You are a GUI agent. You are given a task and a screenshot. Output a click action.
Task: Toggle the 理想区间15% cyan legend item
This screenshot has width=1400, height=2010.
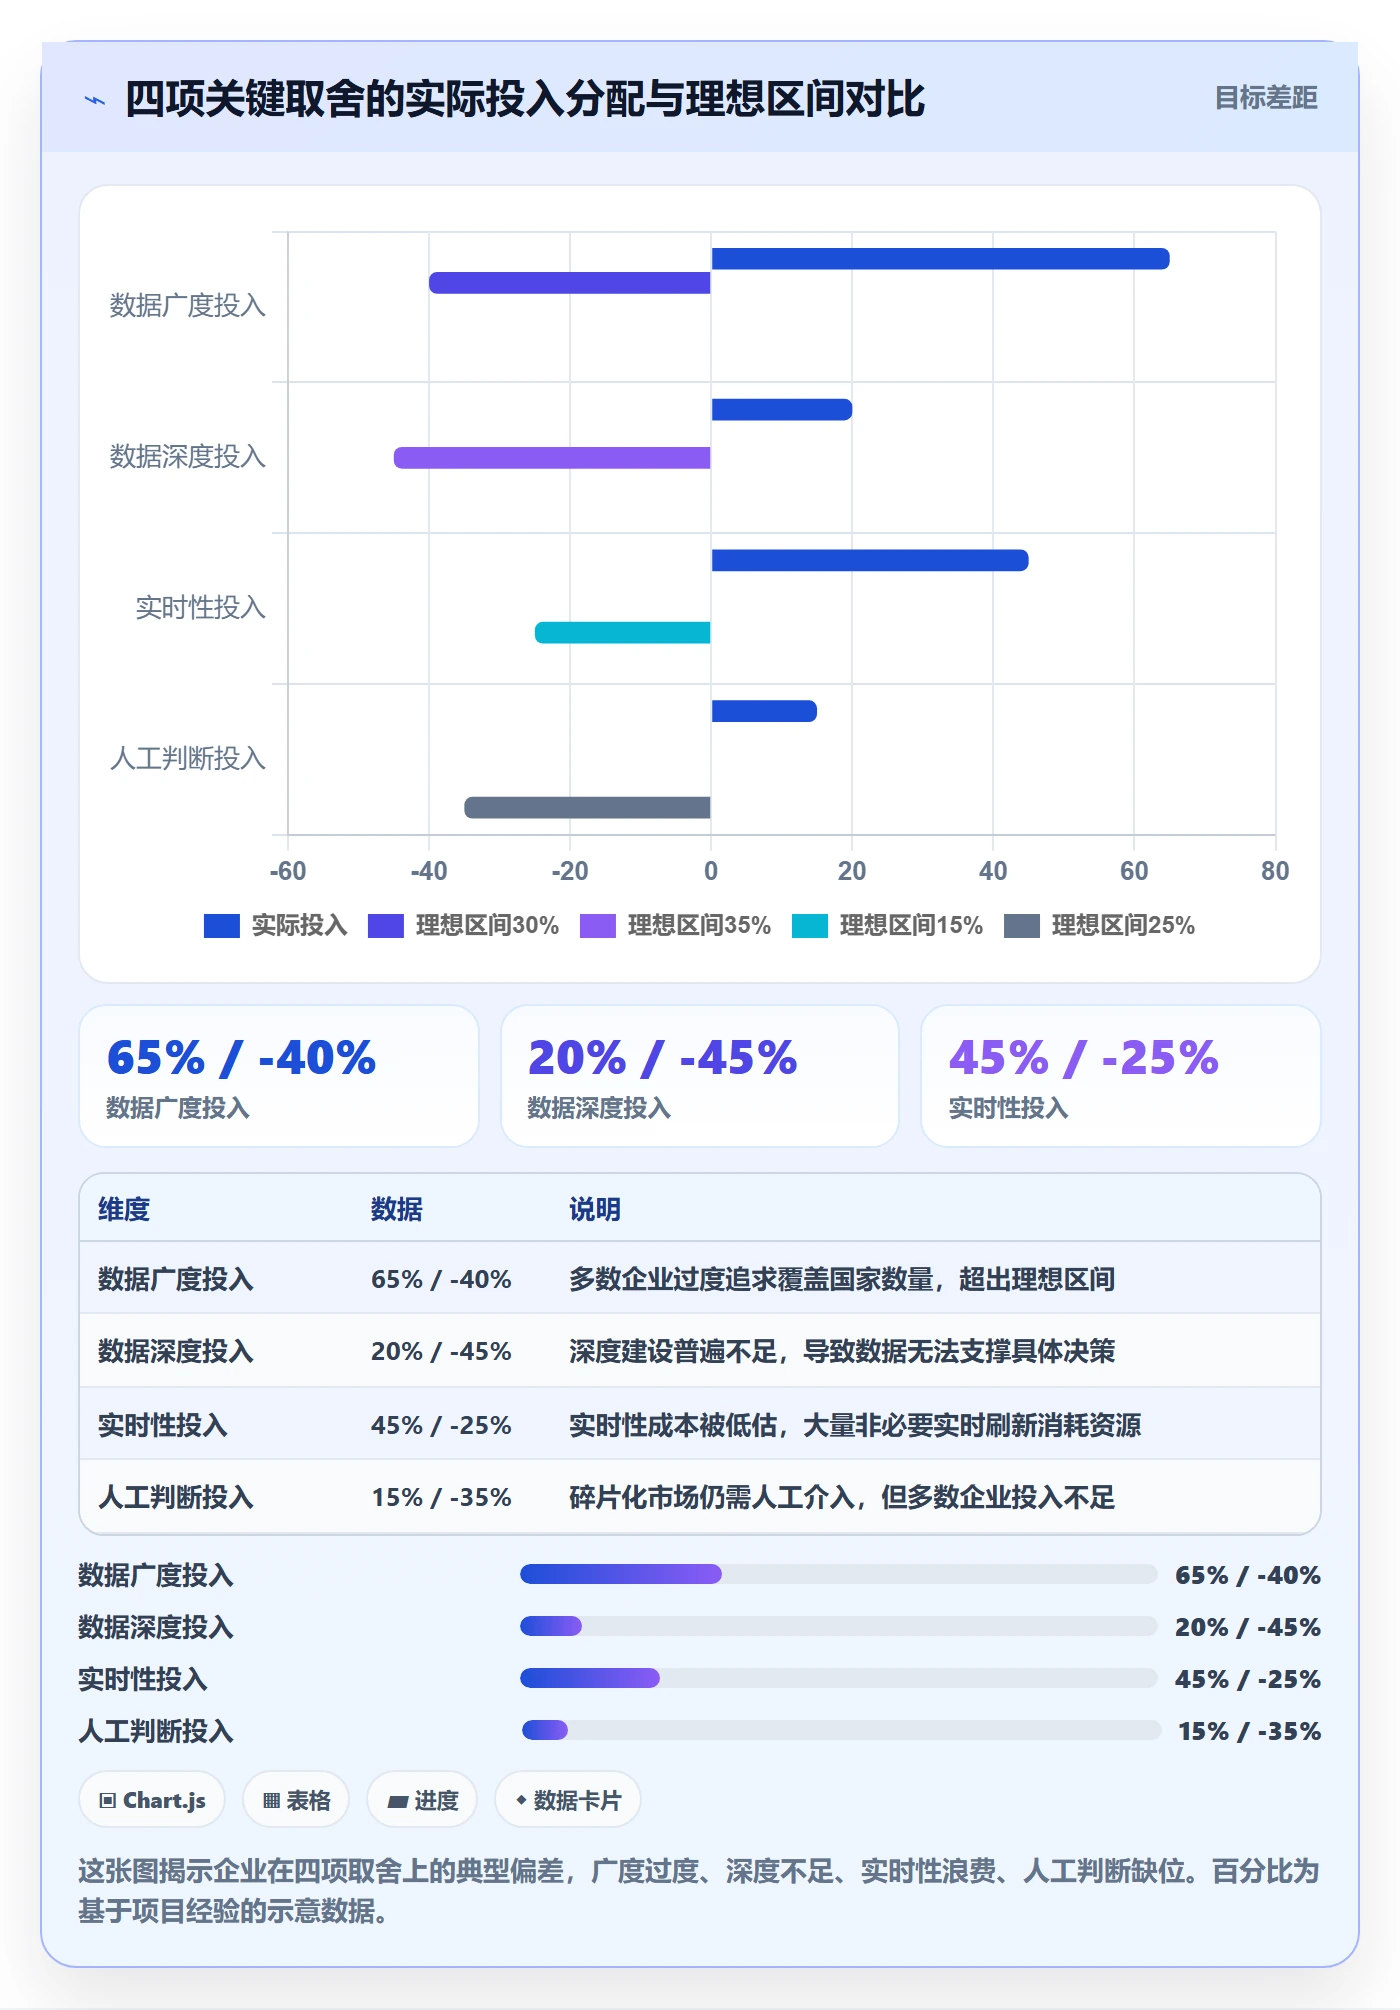click(887, 926)
